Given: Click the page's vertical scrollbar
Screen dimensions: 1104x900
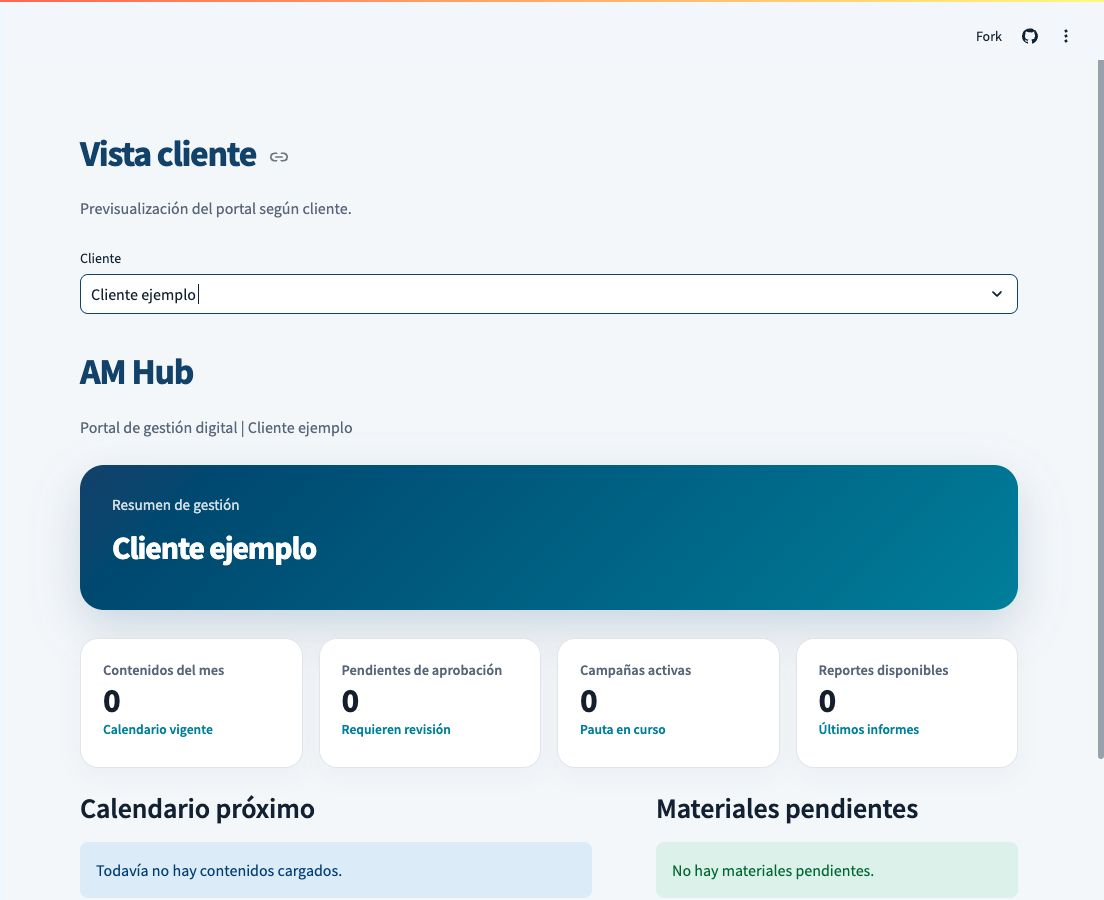Looking at the screenshot, I should [x=1100, y=408].
